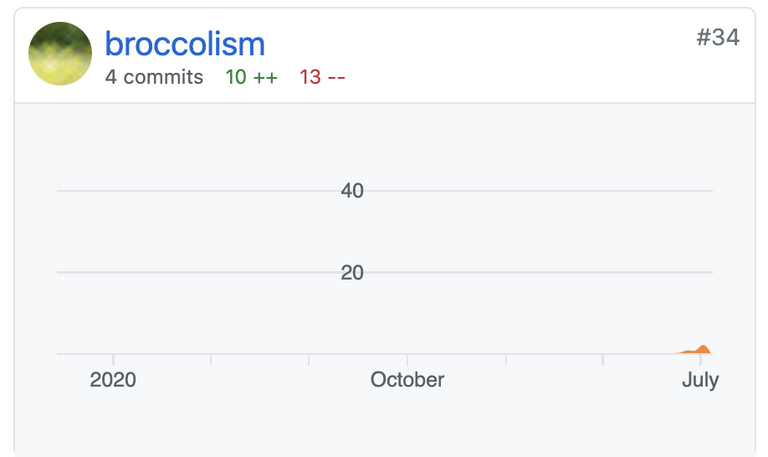
Task: Select the 40 y-axis gridline label
Action: click(x=352, y=191)
